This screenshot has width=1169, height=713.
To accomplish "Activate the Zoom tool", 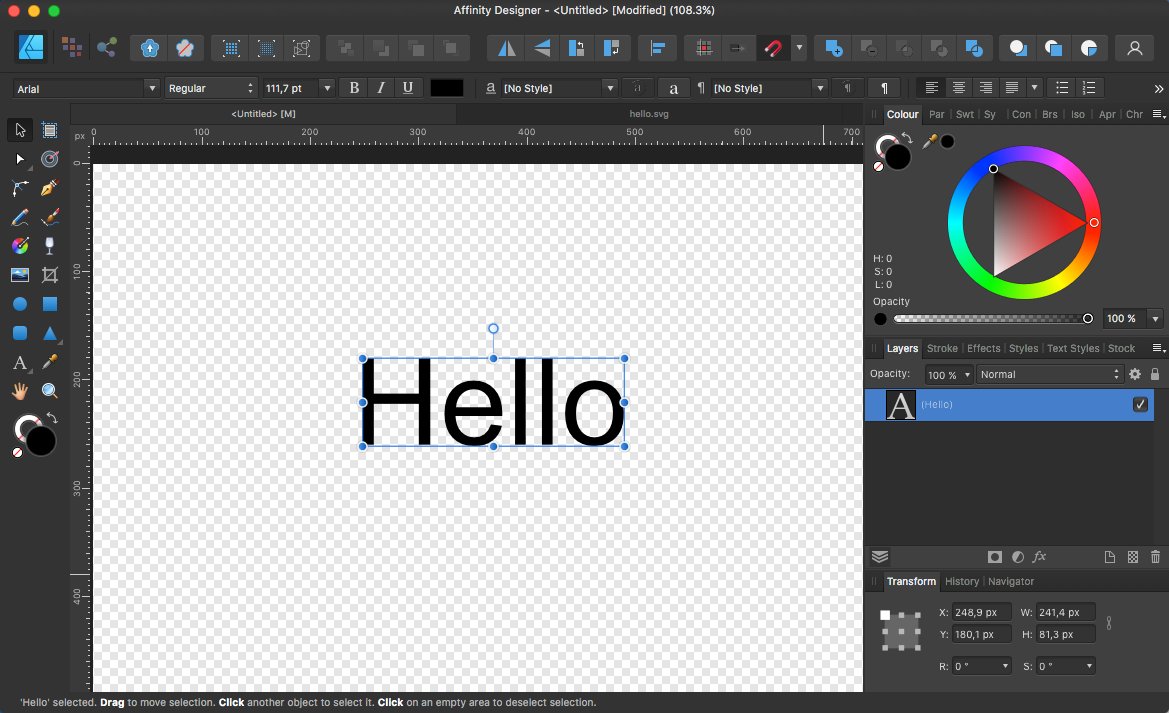I will tap(49, 390).
